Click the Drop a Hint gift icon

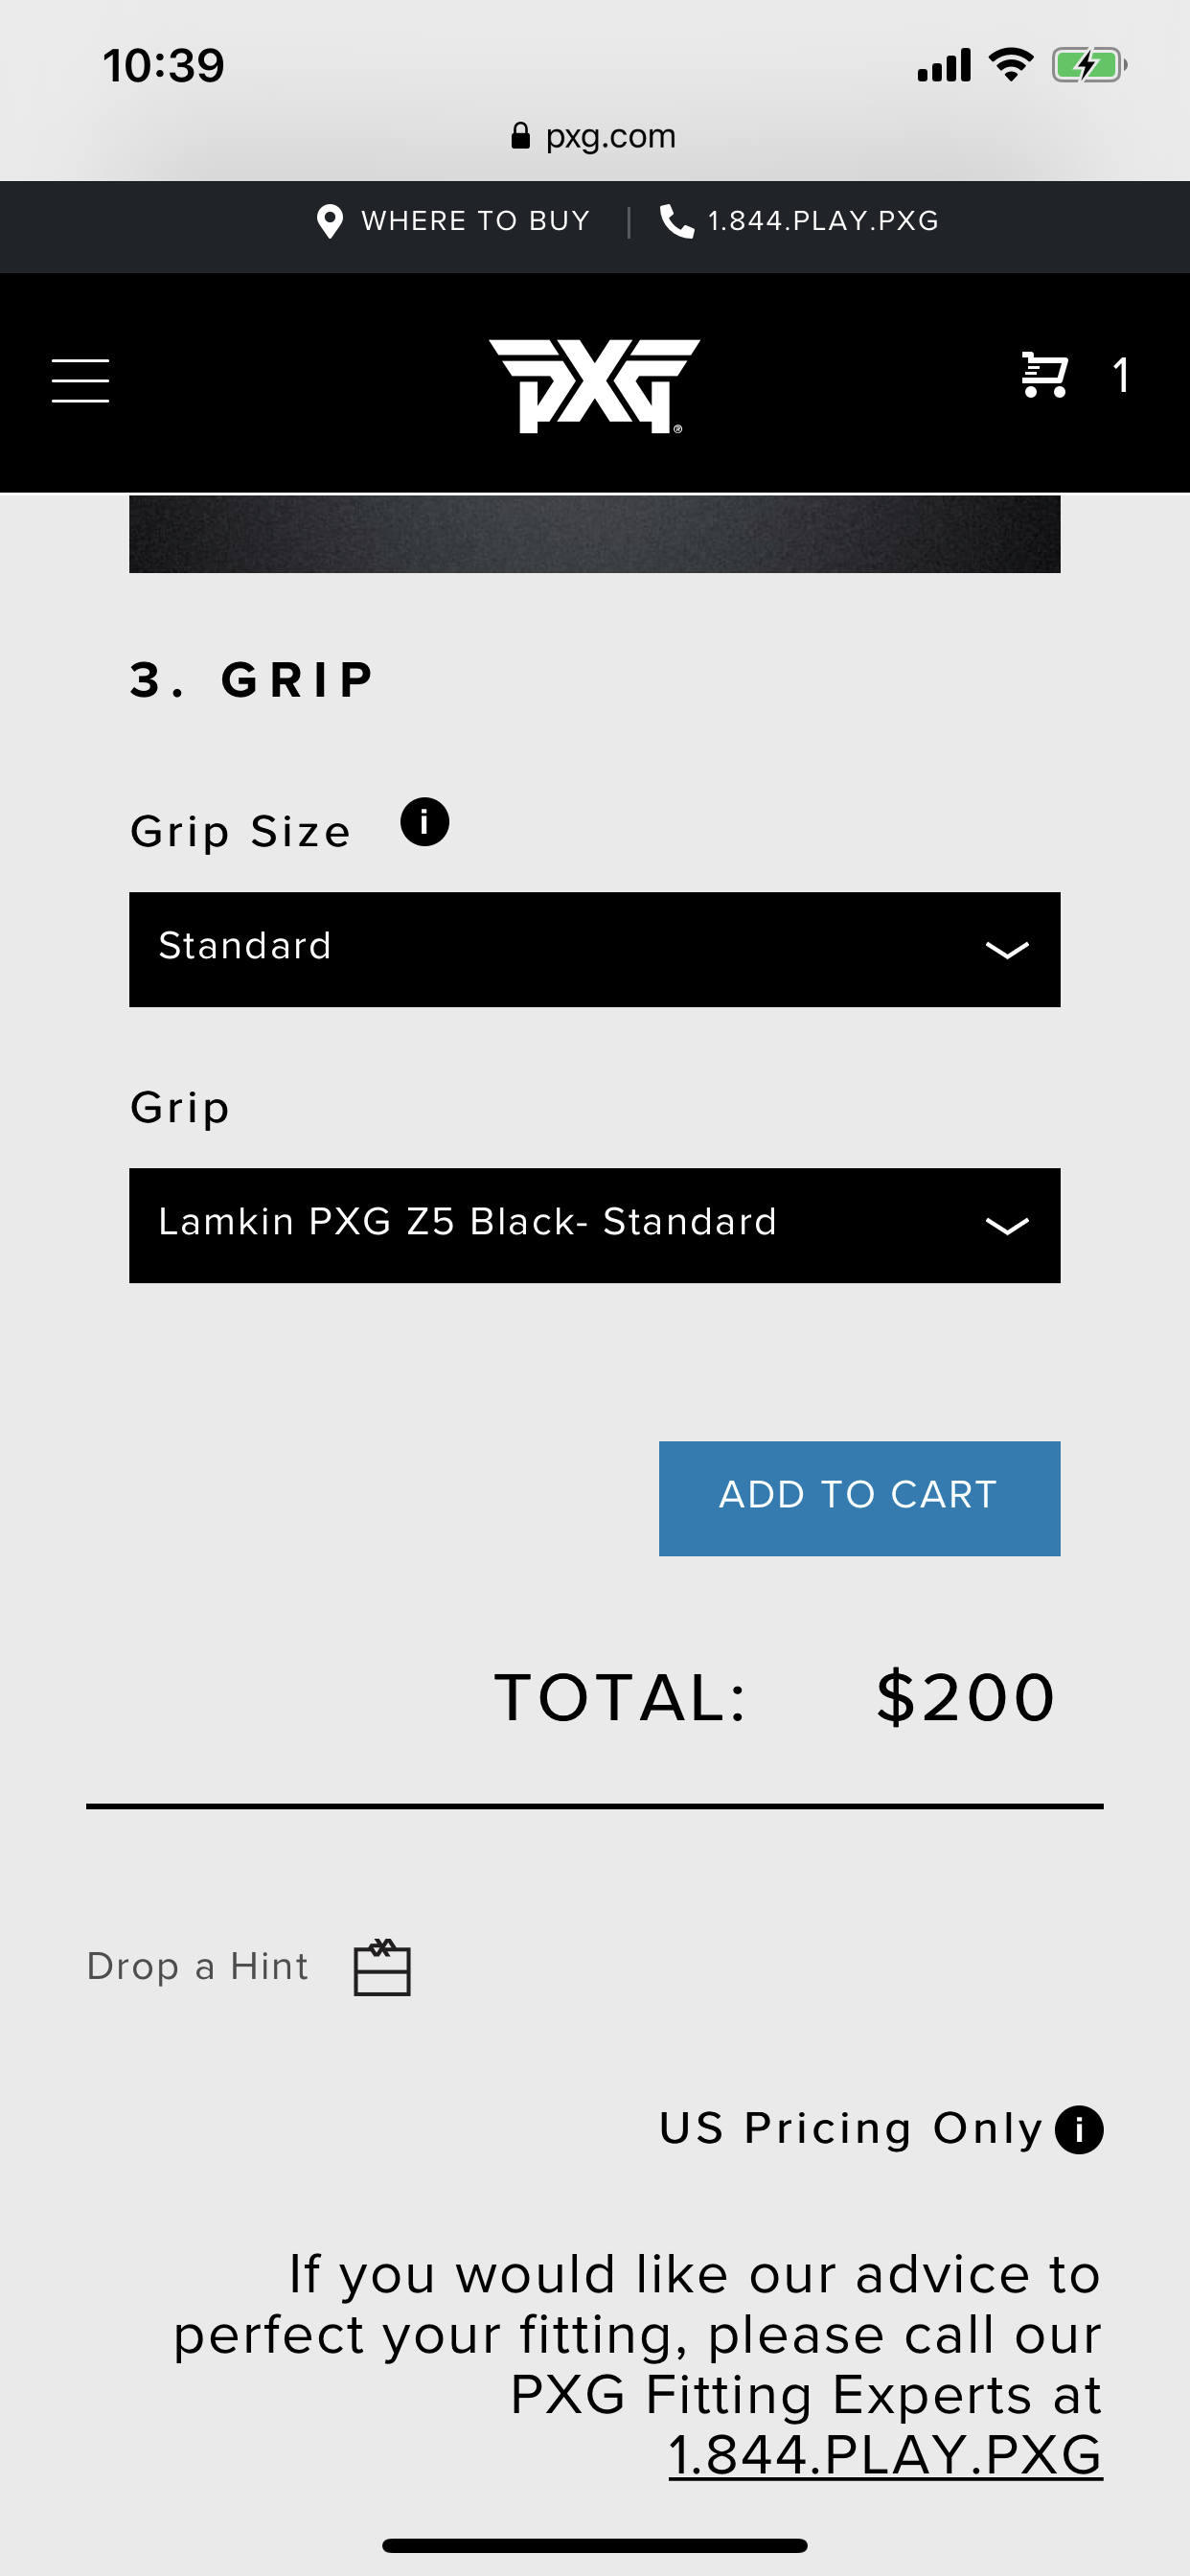[382, 1967]
